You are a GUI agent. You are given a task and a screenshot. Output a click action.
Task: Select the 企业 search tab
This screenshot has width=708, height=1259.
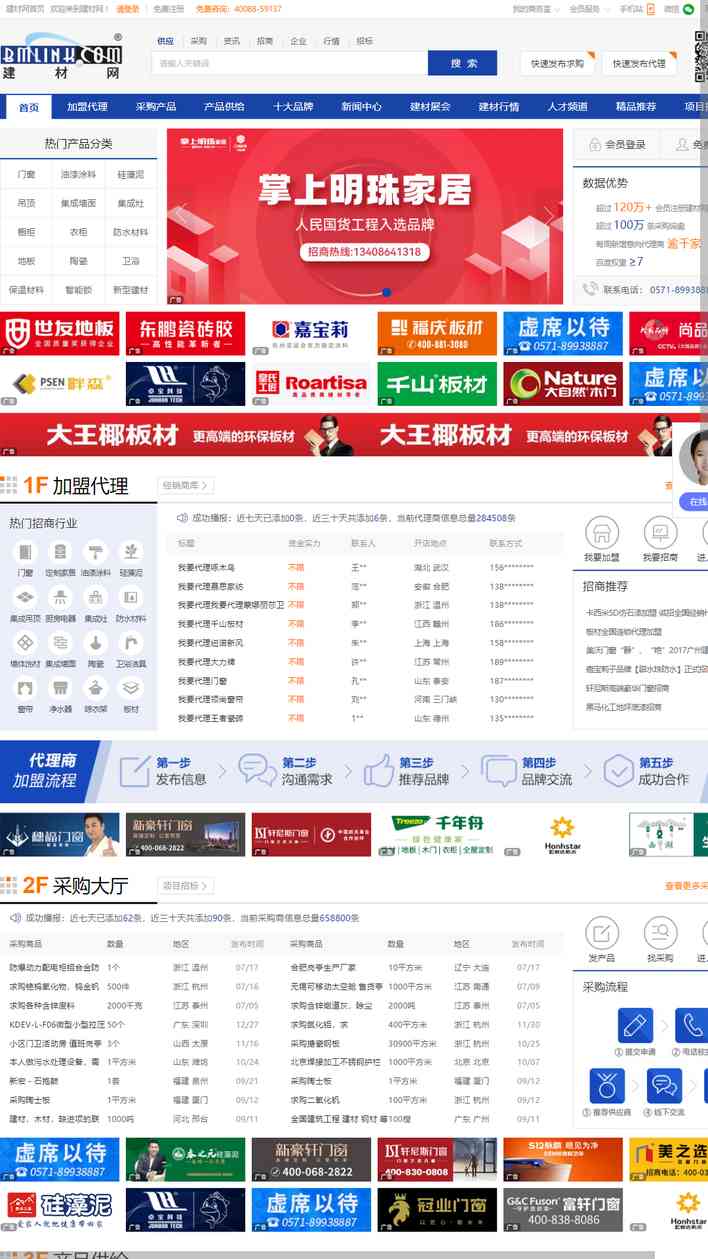click(x=298, y=41)
